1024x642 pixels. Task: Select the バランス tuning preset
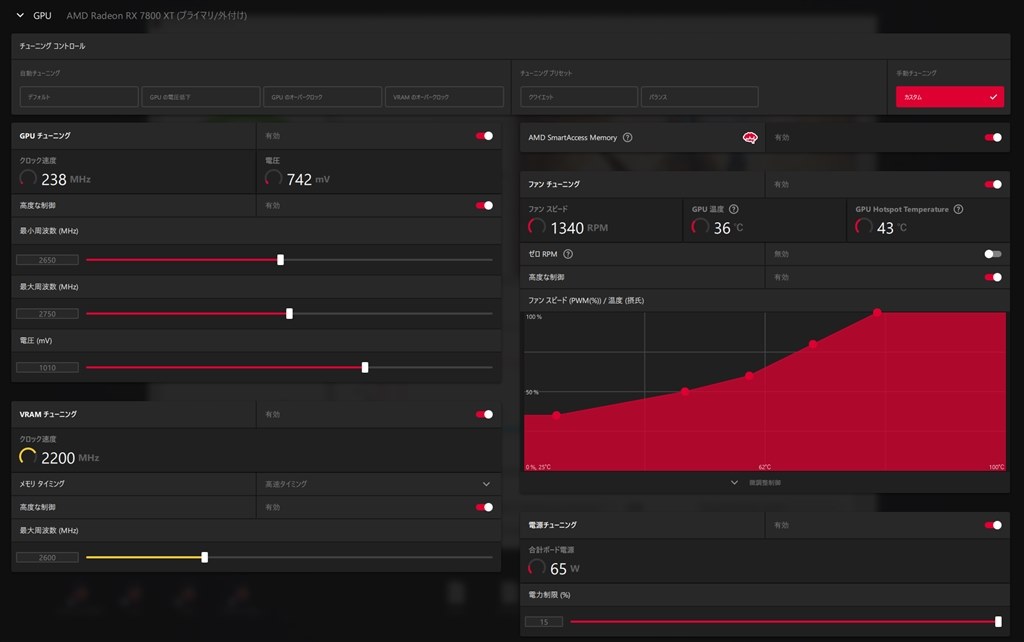click(699, 97)
